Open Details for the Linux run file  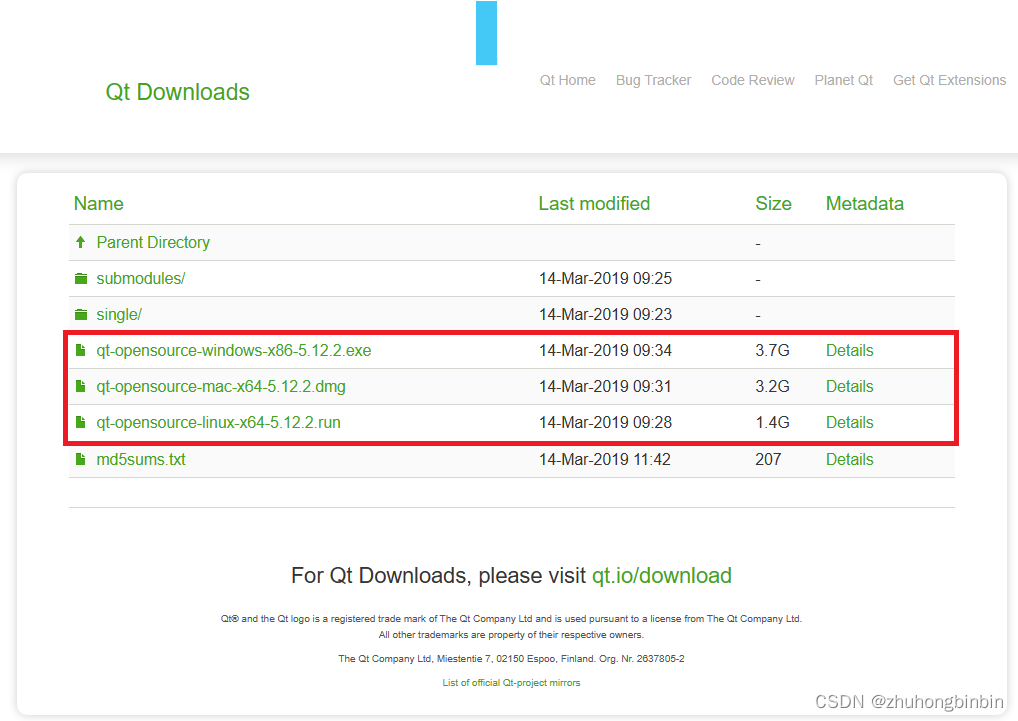pos(849,422)
